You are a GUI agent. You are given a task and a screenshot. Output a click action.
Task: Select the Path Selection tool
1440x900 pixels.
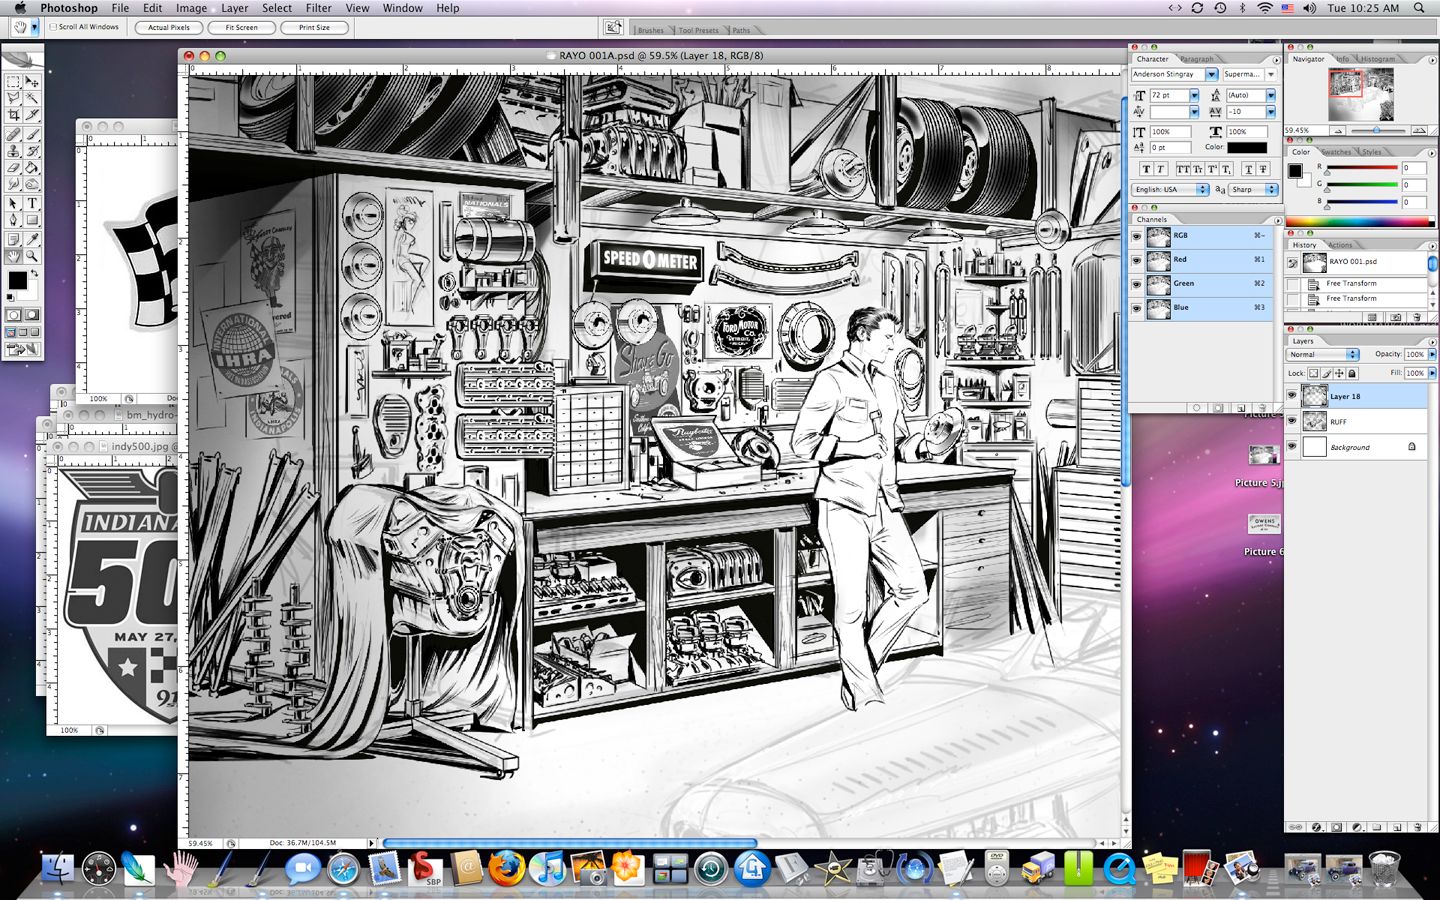pos(13,203)
